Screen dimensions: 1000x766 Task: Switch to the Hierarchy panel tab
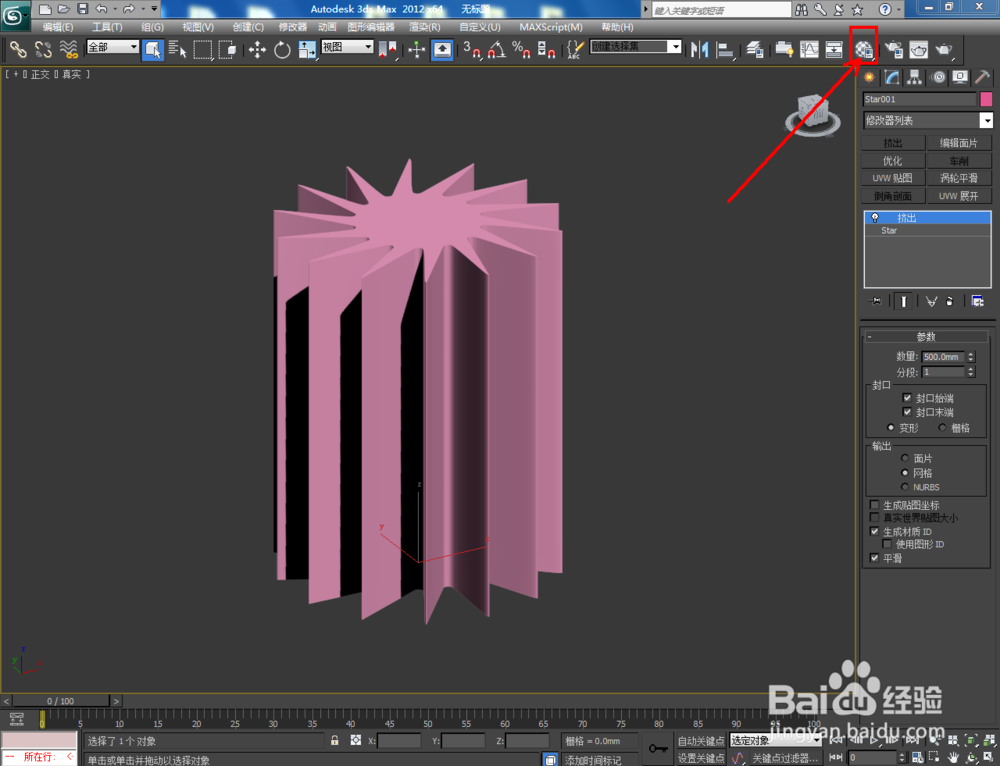pos(915,78)
